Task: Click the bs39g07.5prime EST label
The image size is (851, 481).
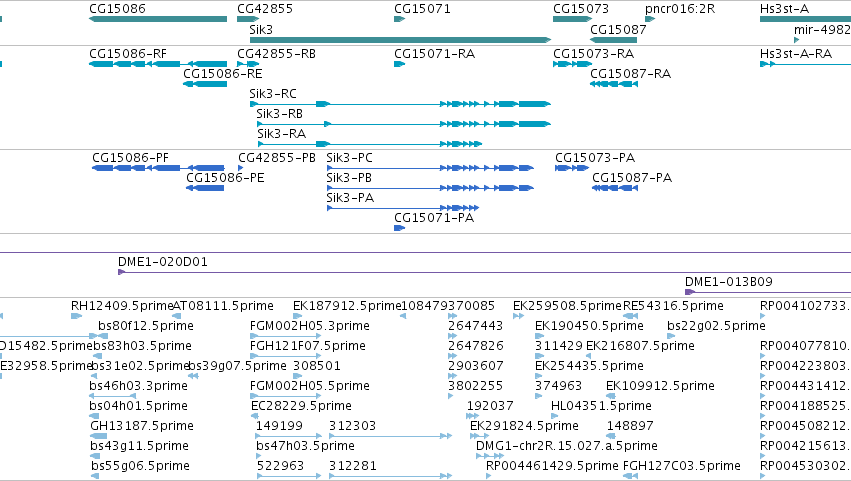Action: pos(237,366)
